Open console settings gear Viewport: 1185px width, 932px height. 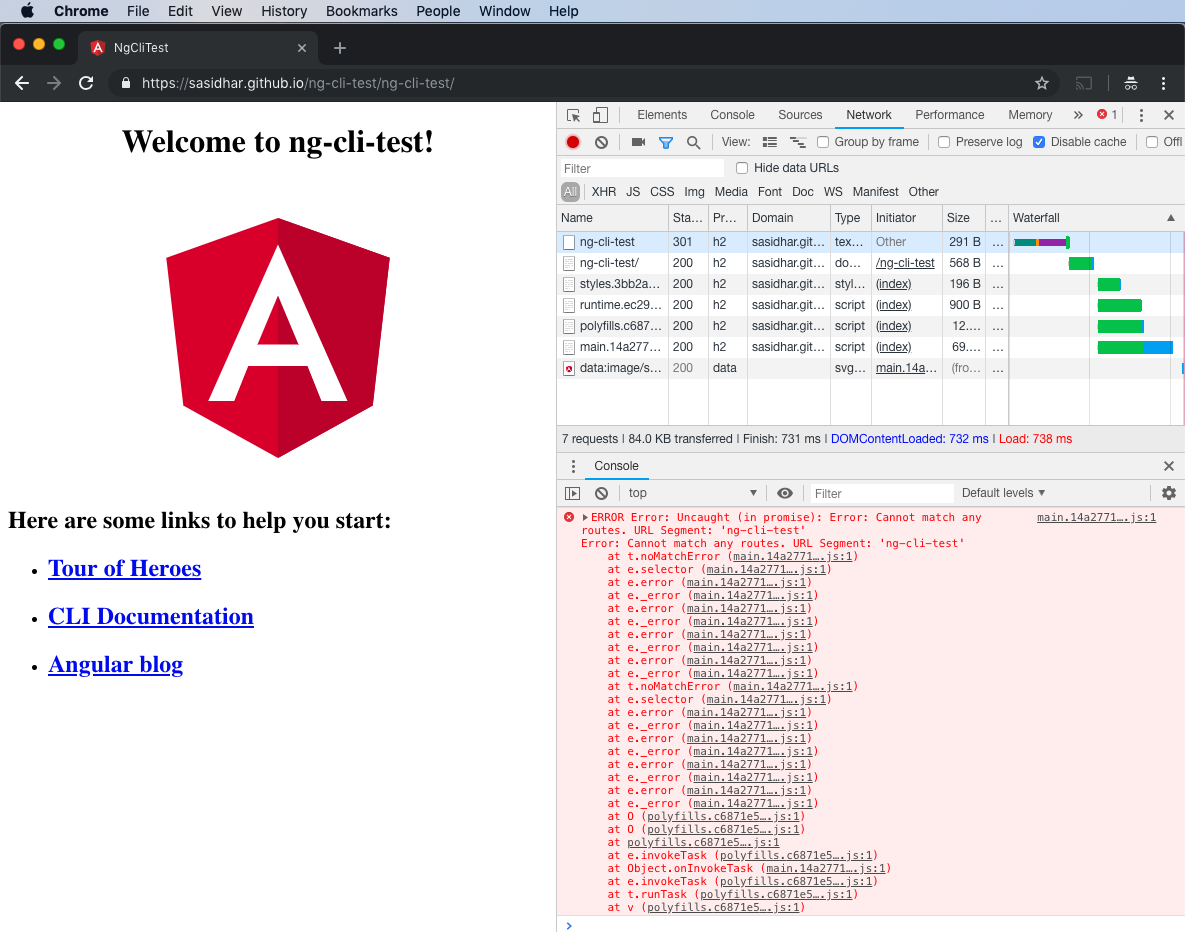1168,493
